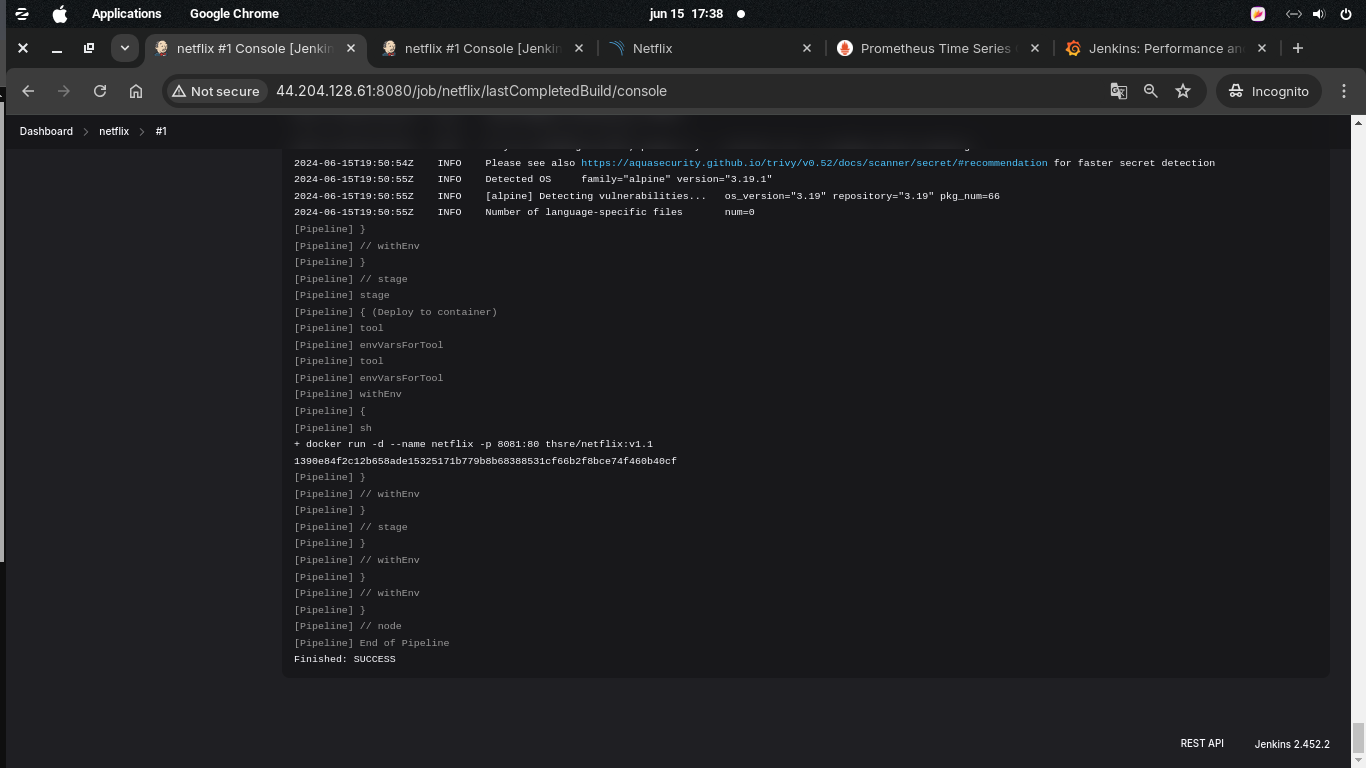Click the [Pipeline] sh line

[333, 428]
